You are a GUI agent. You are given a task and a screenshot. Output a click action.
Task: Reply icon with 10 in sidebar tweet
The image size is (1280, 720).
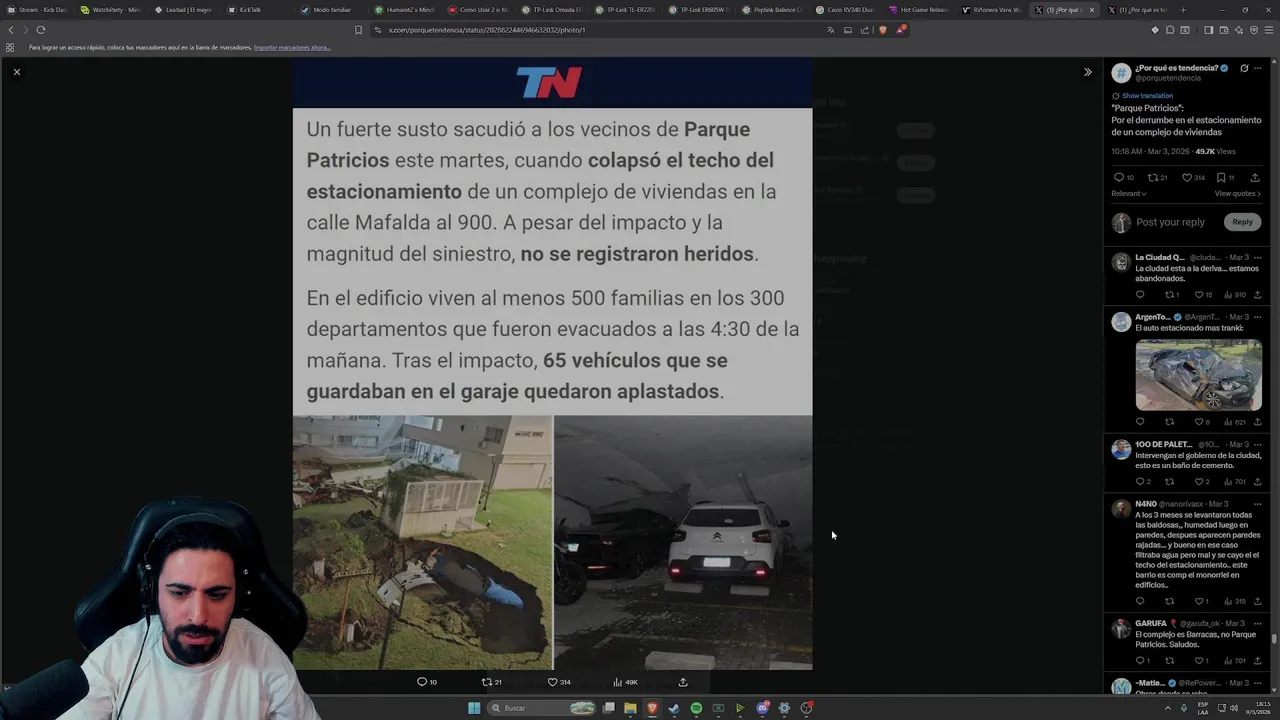[1119, 178]
